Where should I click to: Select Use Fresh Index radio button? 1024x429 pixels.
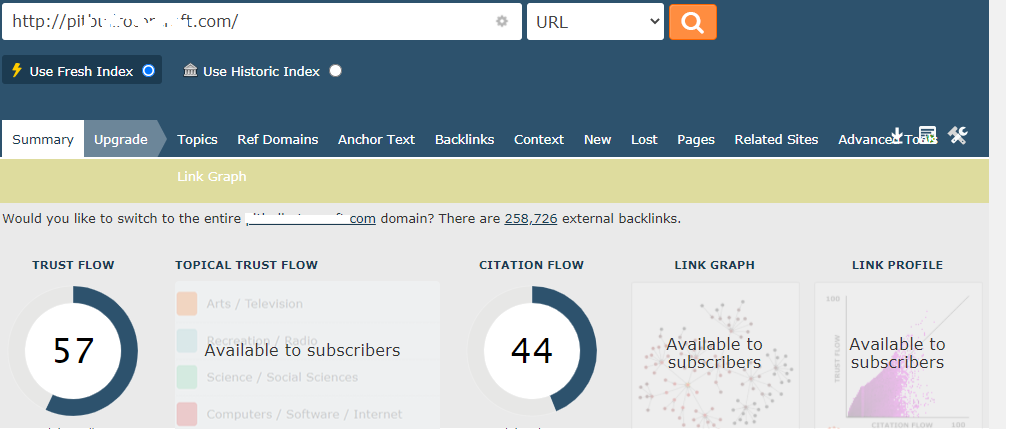(x=148, y=71)
